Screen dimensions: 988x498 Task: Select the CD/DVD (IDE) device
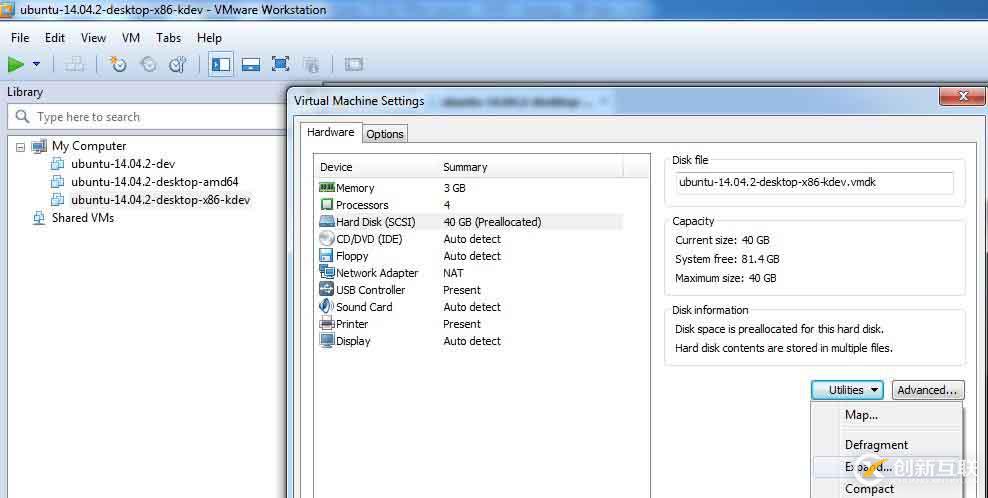[469, 239]
